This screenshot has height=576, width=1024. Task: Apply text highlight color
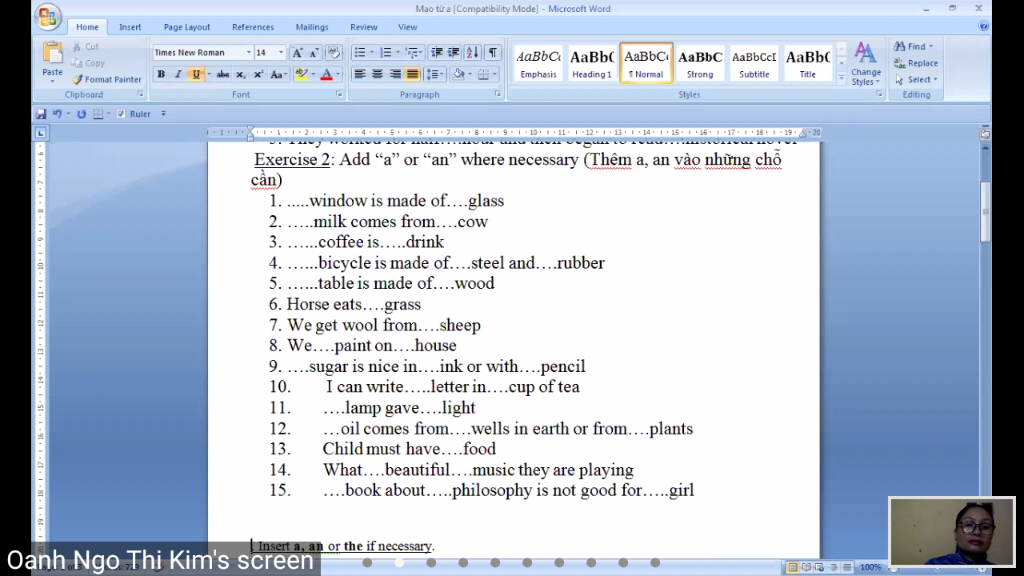[x=301, y=74]
